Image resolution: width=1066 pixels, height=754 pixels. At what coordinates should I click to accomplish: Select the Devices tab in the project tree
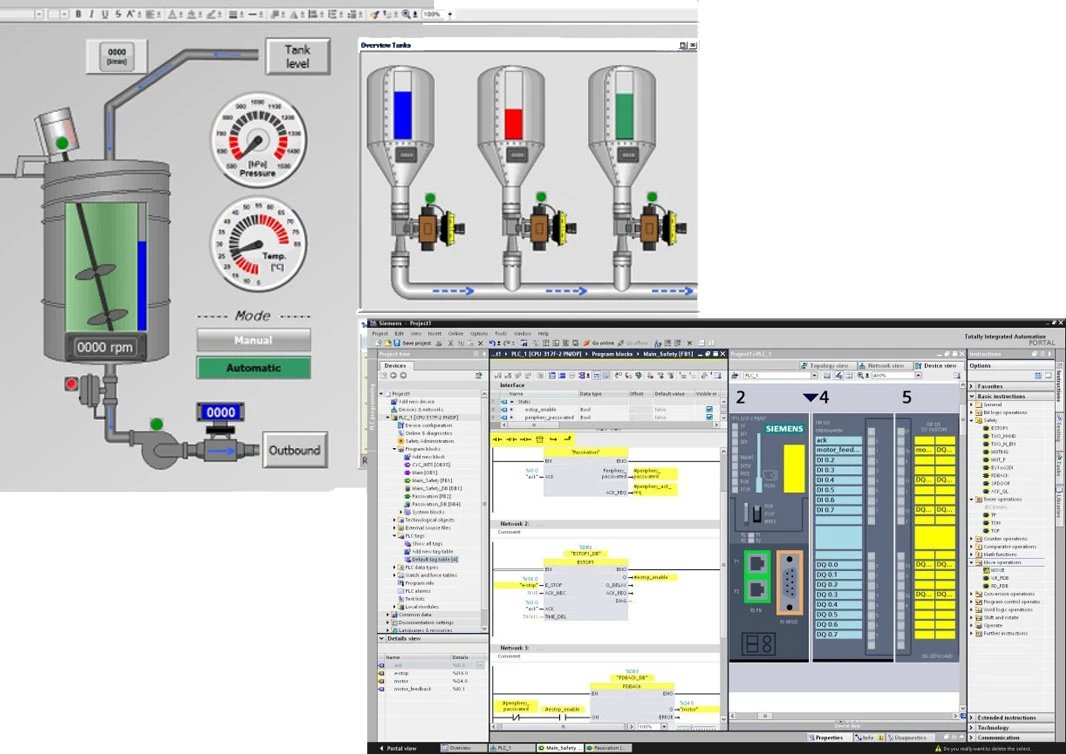click(395, 366)
